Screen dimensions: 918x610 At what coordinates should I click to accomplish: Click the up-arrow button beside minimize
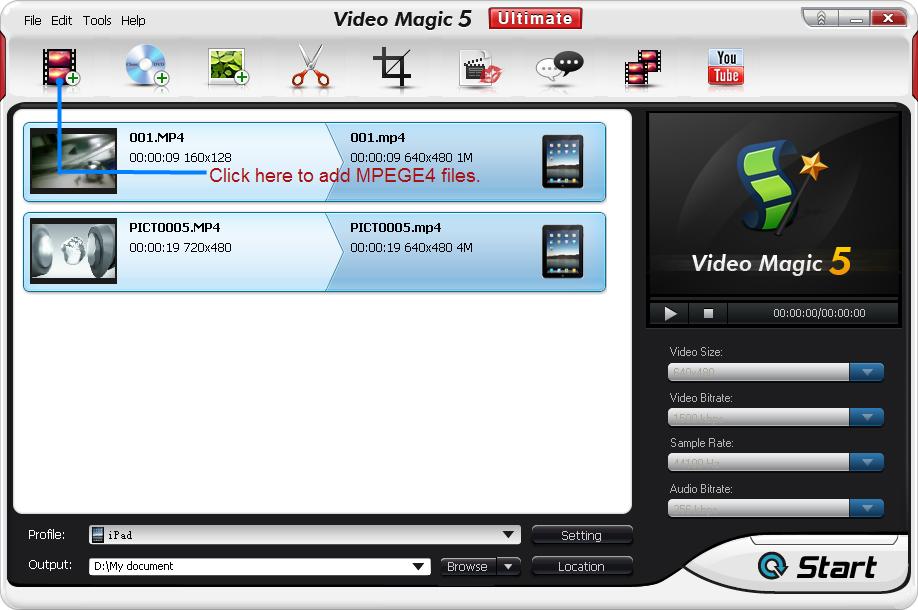(820, 19)
